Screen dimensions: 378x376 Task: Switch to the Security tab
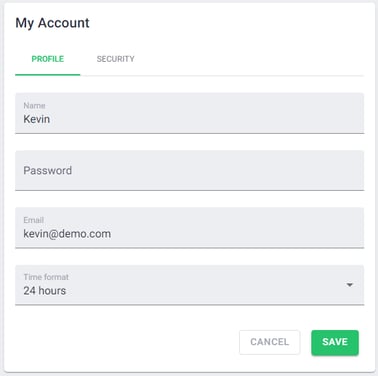[115, 59]
